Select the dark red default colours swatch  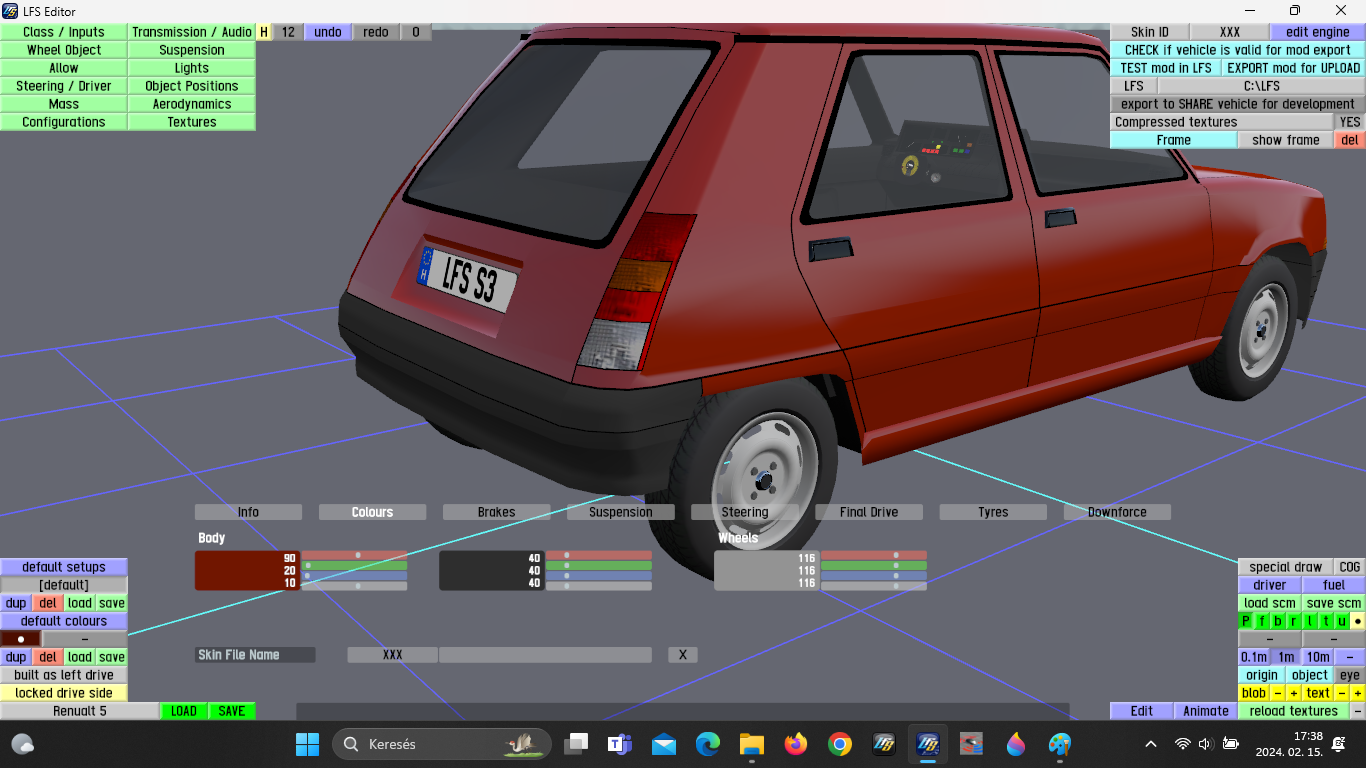(21, 639)
